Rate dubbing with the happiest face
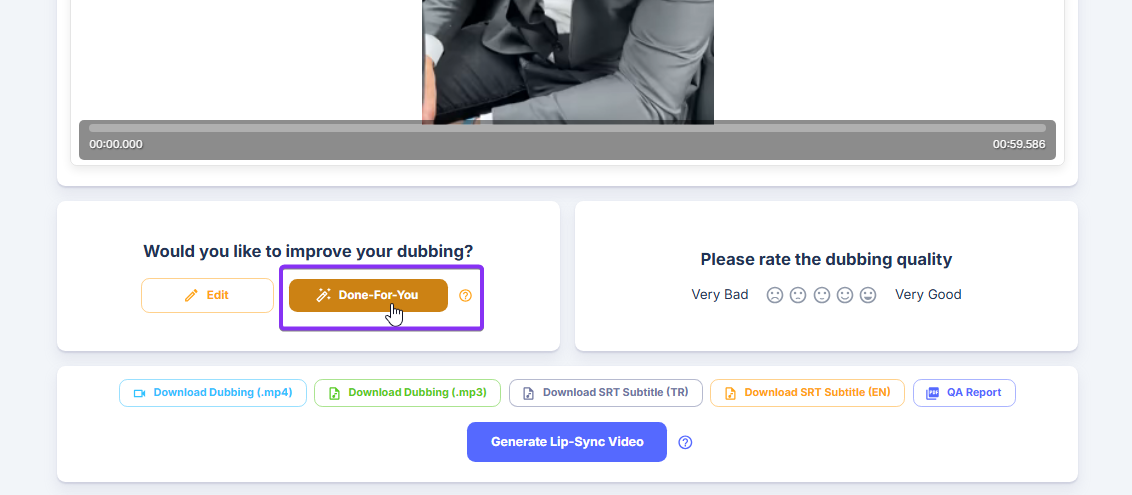Image resolution: width=1132 pixels, height=495 pixels. click(868, 295)
